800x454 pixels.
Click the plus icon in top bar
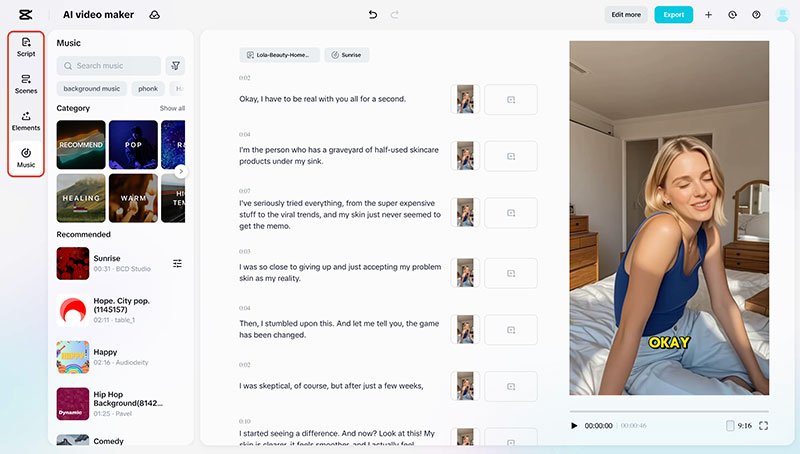tap(708, 15)
